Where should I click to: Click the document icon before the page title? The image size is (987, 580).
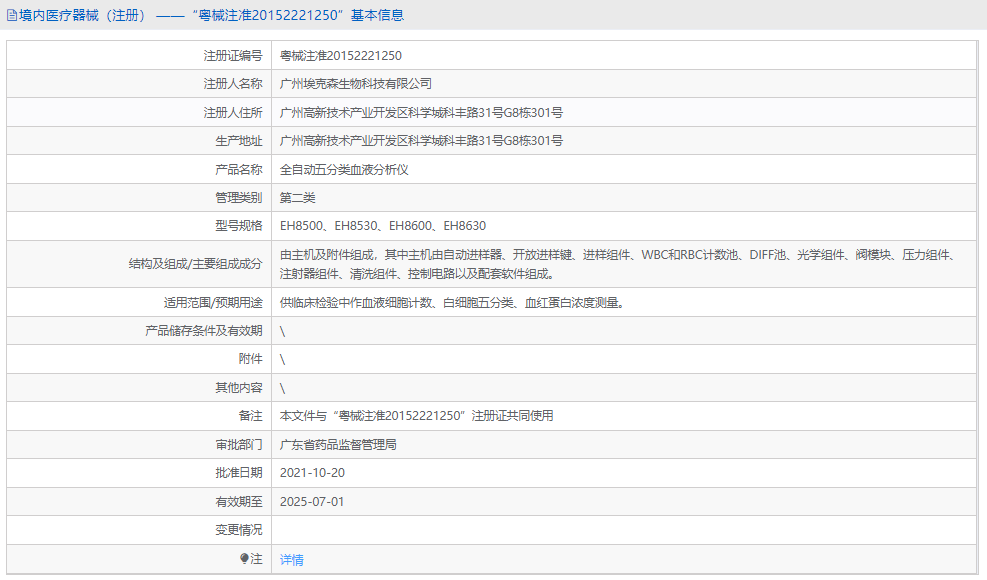click(x=10, y=14)
